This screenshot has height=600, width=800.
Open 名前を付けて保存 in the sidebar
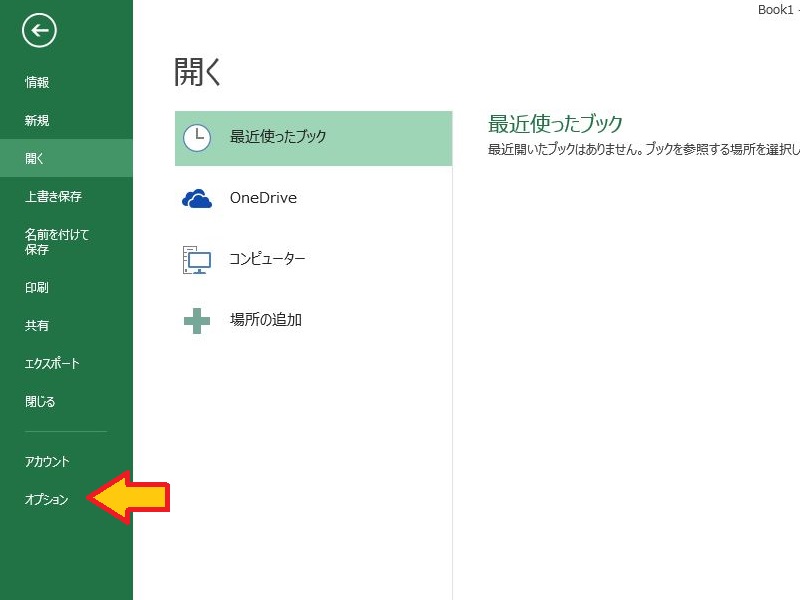(57, 242)
